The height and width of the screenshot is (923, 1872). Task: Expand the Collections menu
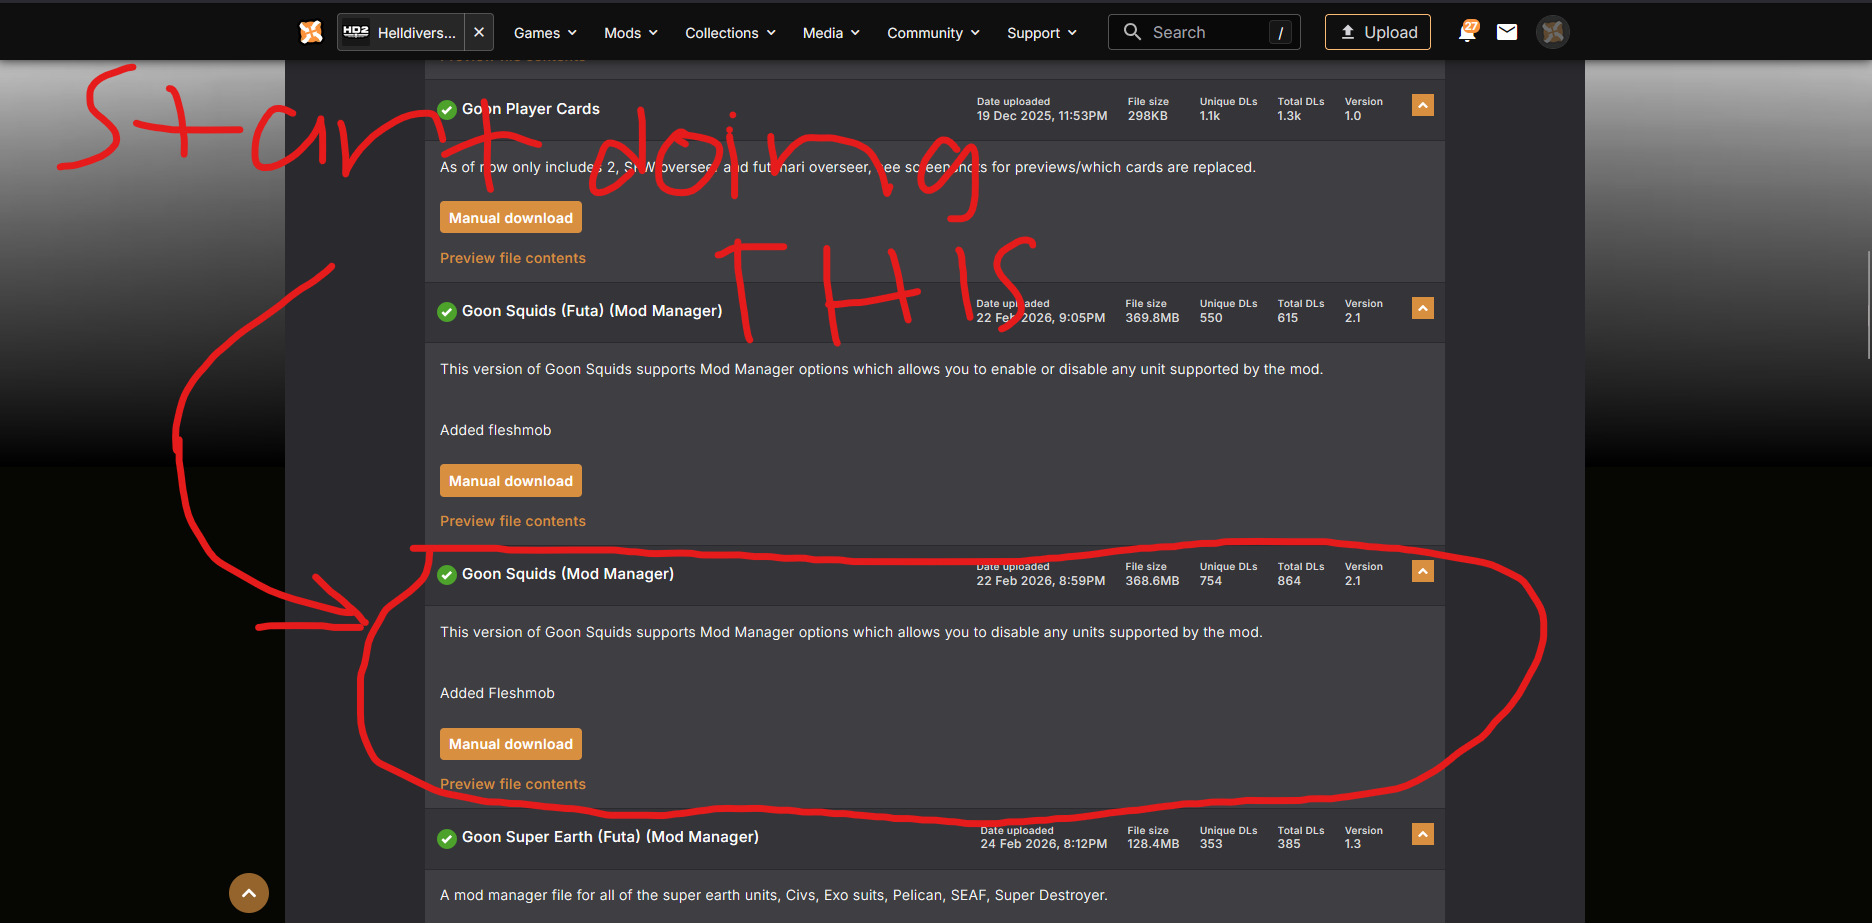click(x=730, y=33)
